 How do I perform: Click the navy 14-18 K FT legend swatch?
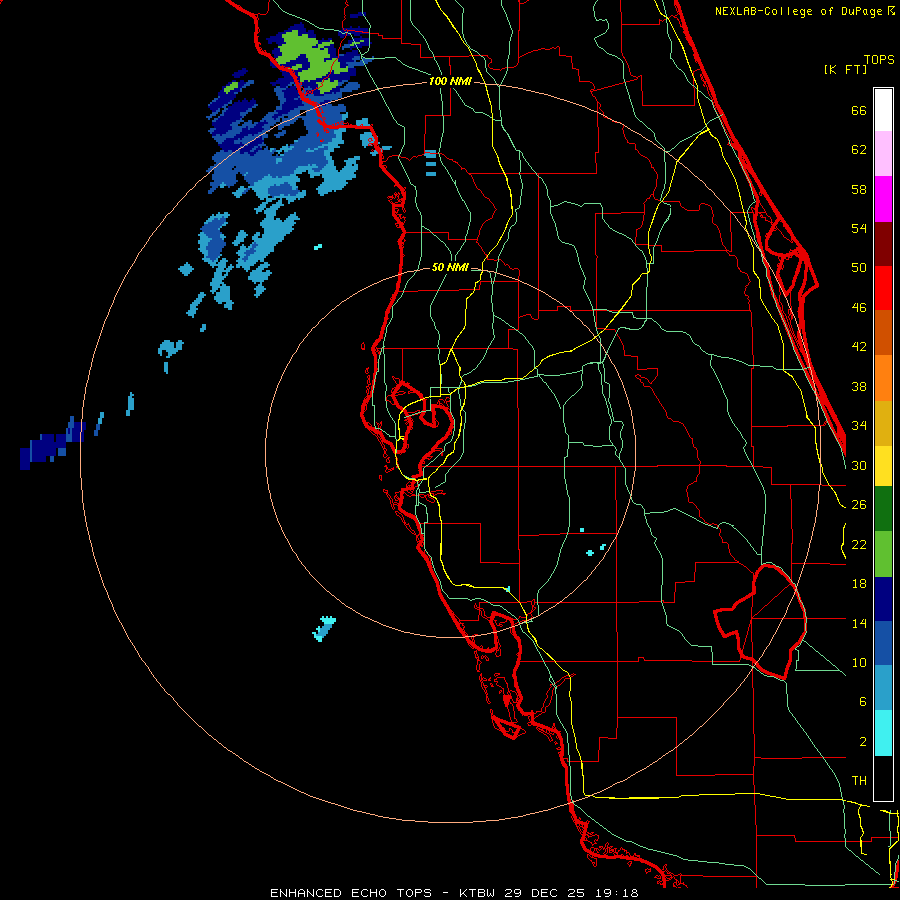click(883, 599)
